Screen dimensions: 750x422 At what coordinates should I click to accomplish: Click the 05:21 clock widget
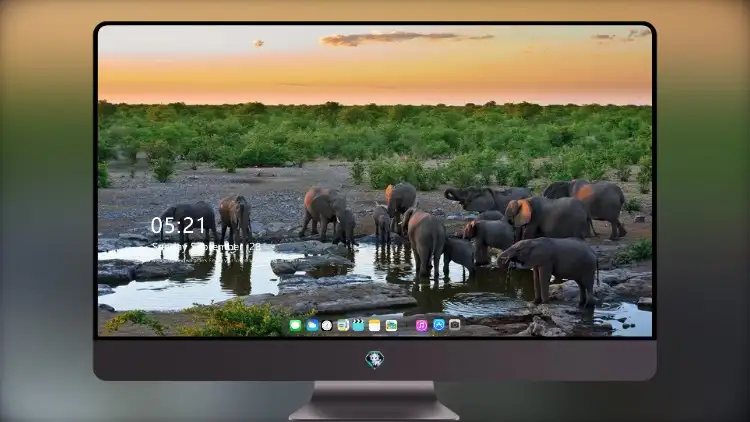click(x=178, y=225)
